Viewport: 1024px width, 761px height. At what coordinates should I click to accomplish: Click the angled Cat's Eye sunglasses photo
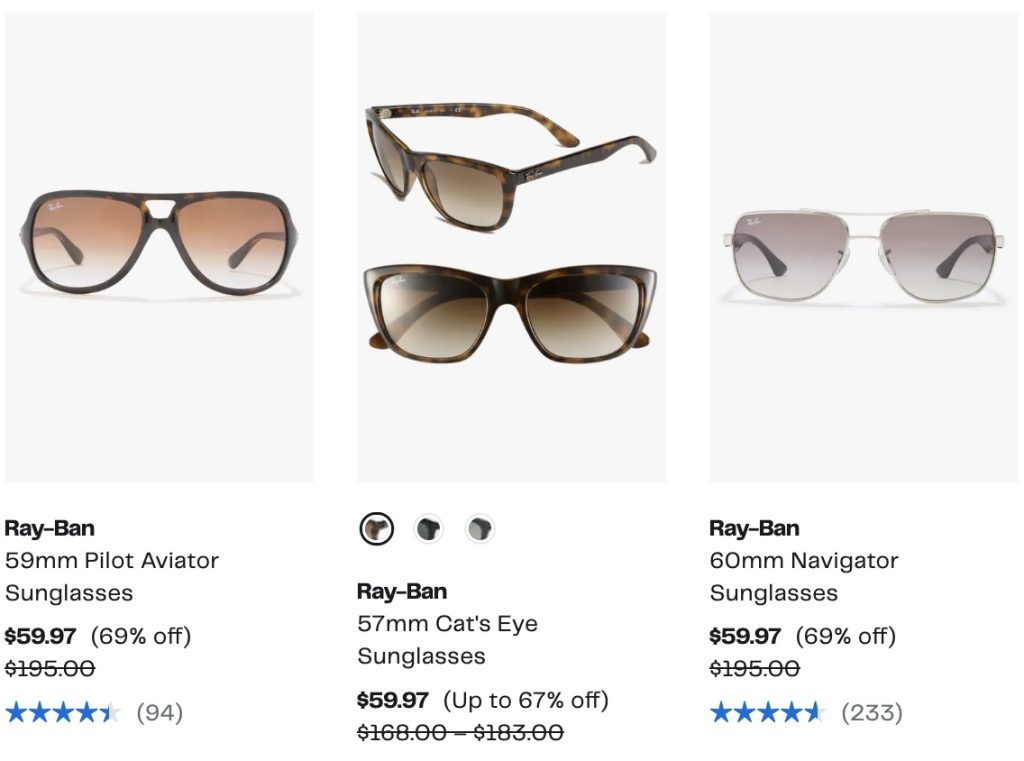click(x=510, y=160)
